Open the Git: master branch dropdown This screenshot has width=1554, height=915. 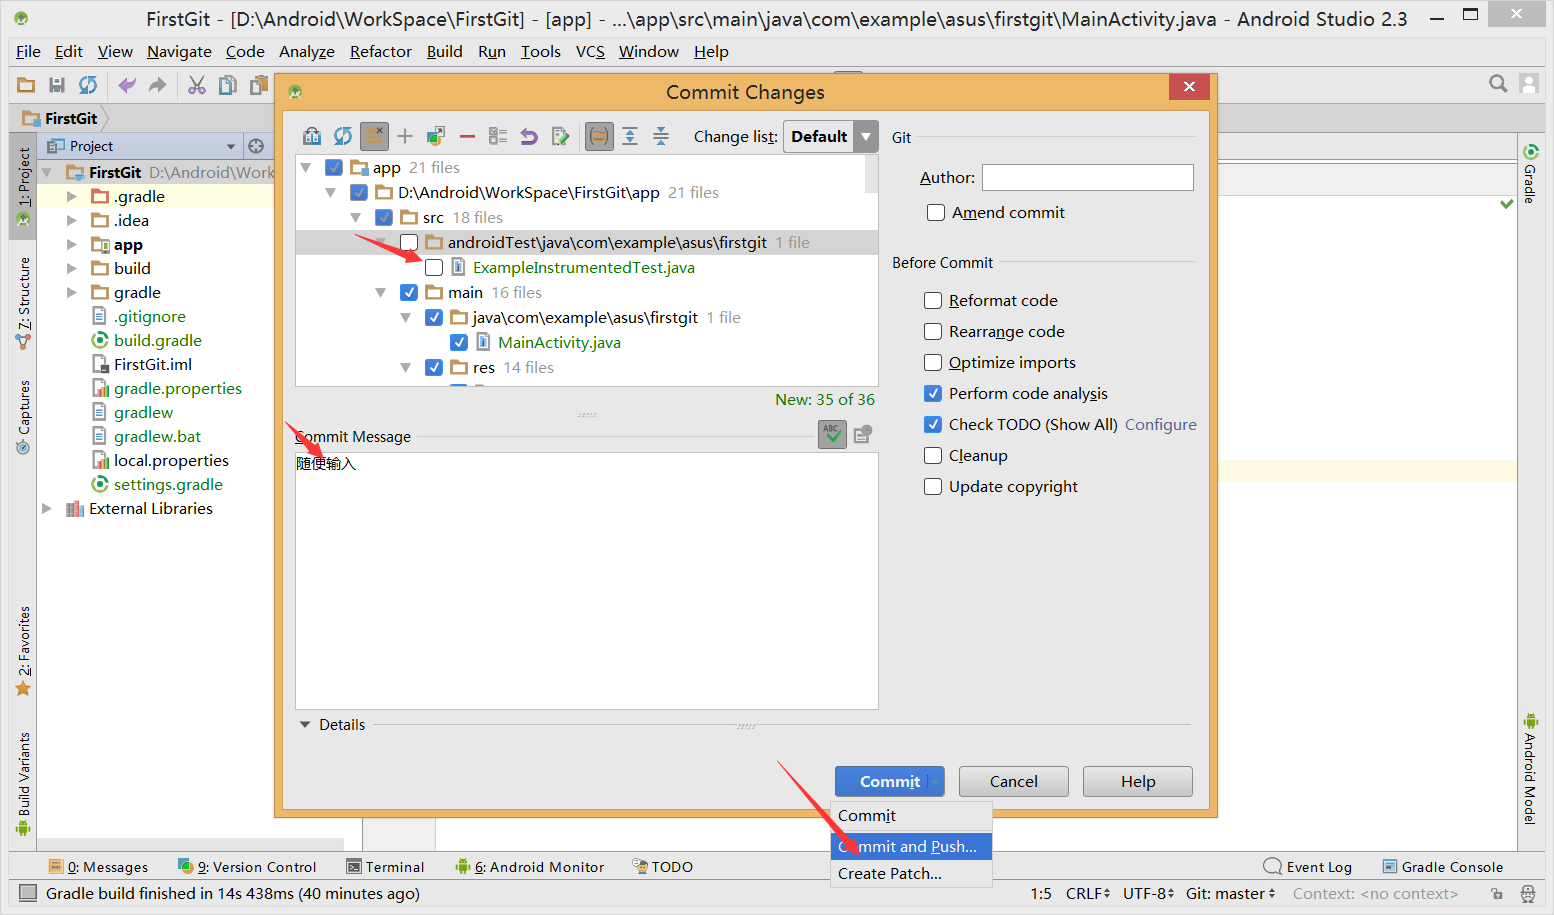pos(1231,894)
